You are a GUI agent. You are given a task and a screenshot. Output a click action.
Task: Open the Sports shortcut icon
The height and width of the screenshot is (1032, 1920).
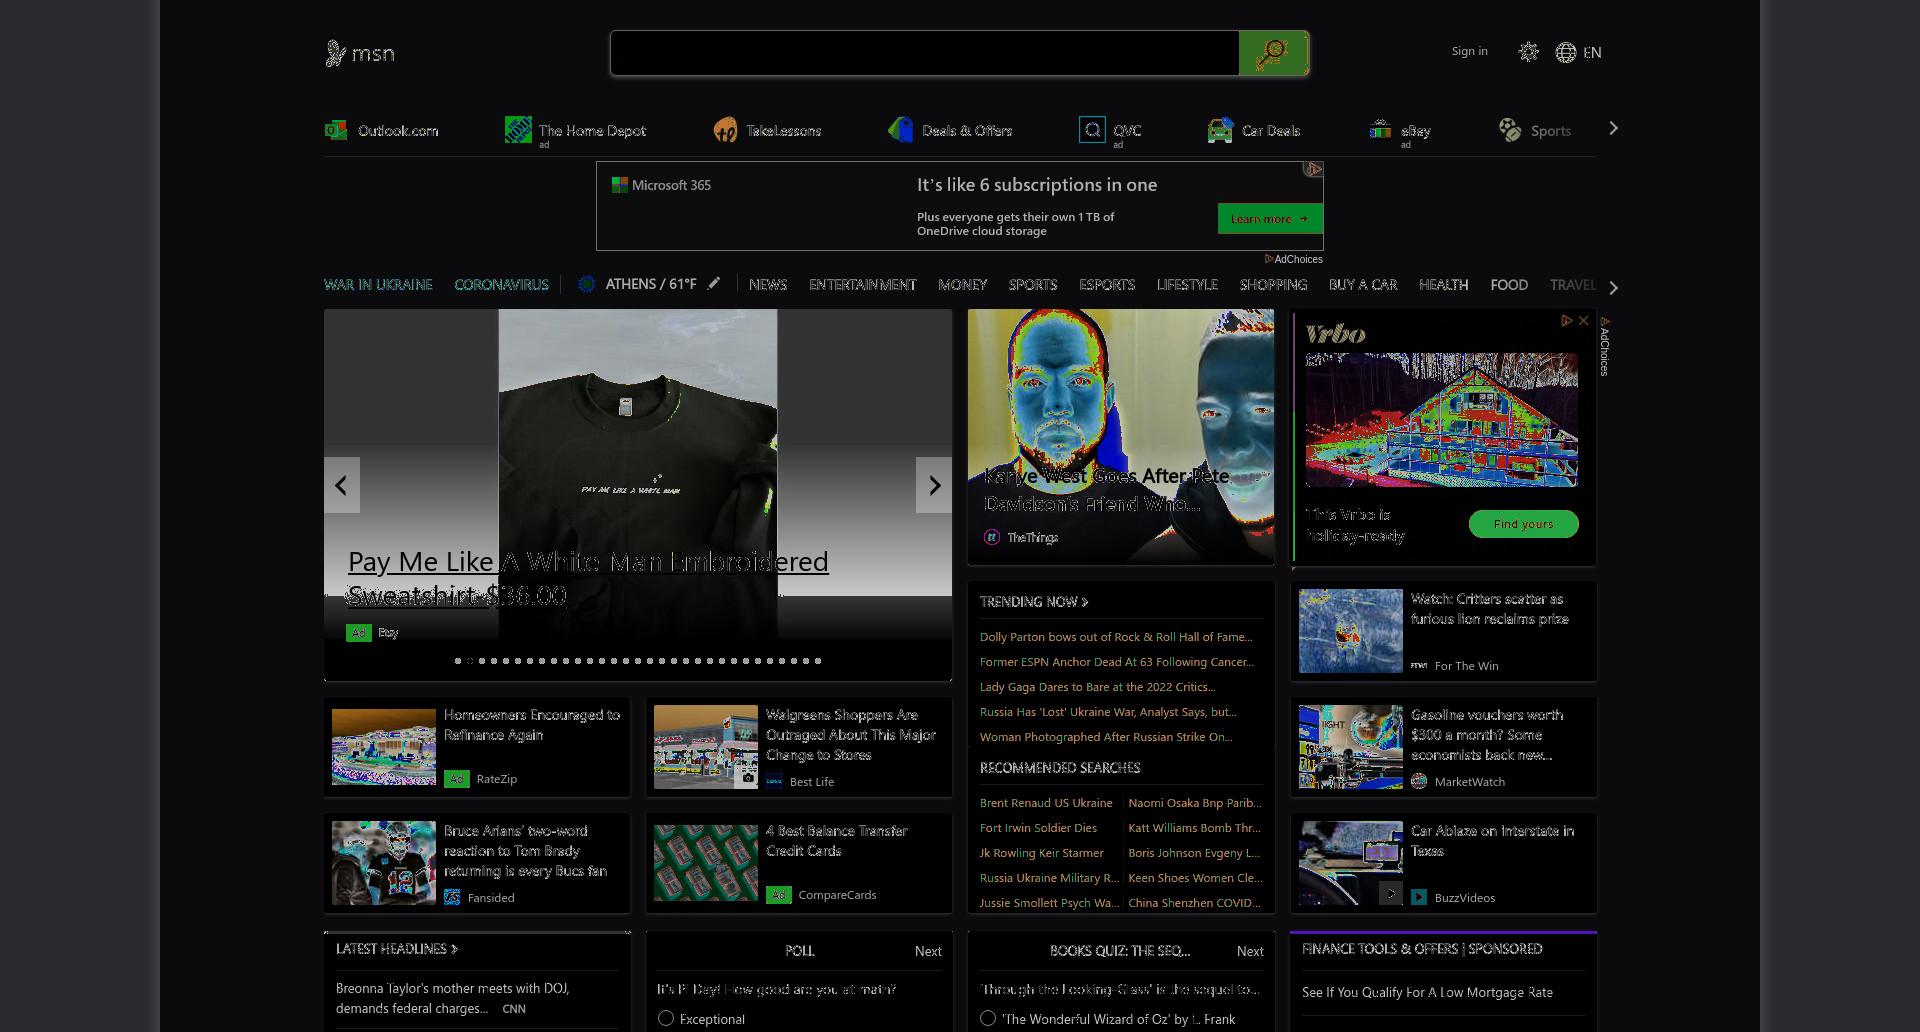[1510, 130]
